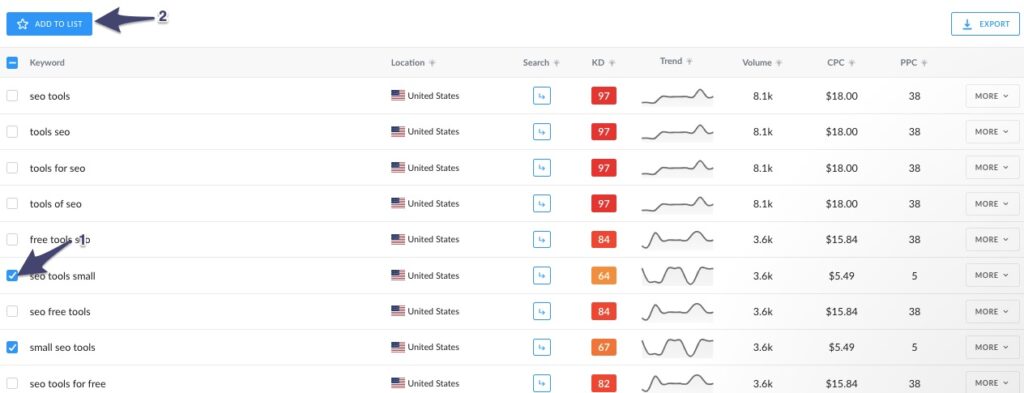Expand MORE dropdown for 'tools of seo' row

coord(992,204)
